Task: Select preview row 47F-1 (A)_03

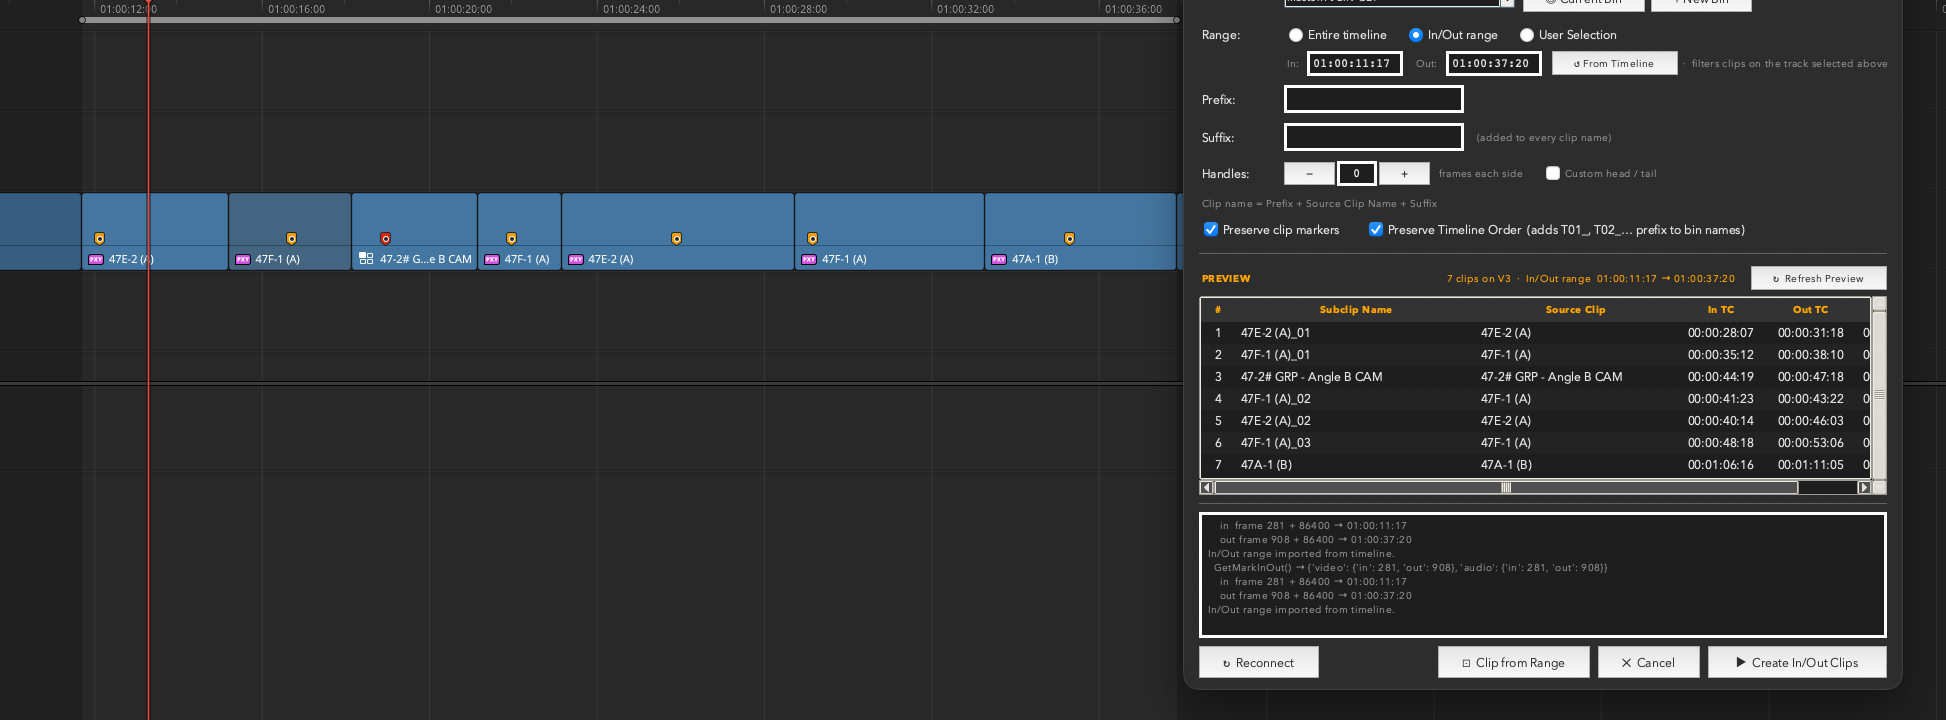Action: tap(1536, 443)
